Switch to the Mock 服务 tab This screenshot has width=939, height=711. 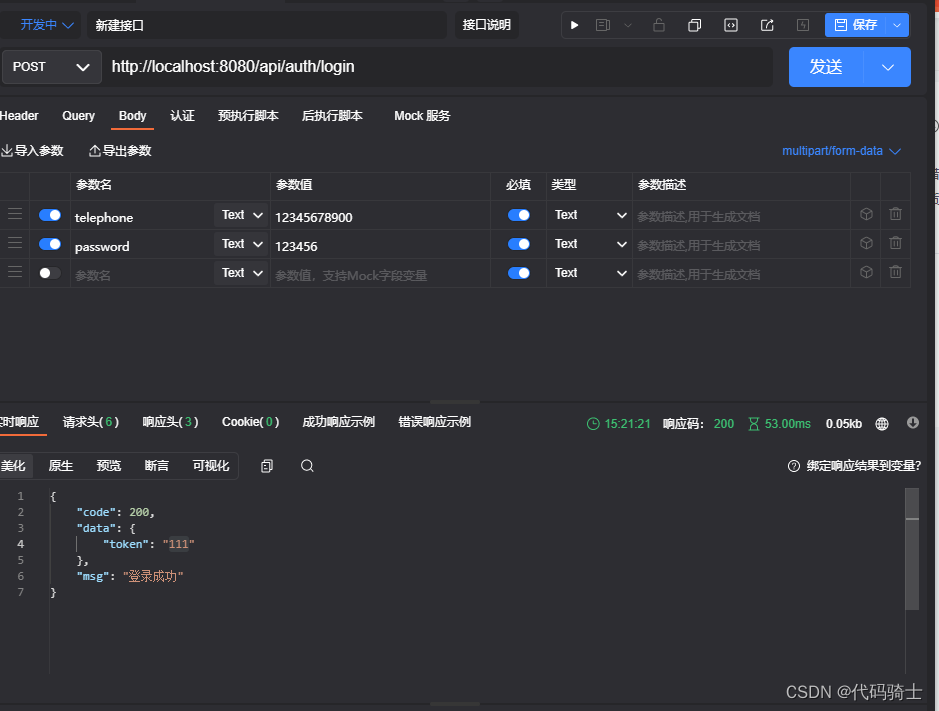point(422,115)
